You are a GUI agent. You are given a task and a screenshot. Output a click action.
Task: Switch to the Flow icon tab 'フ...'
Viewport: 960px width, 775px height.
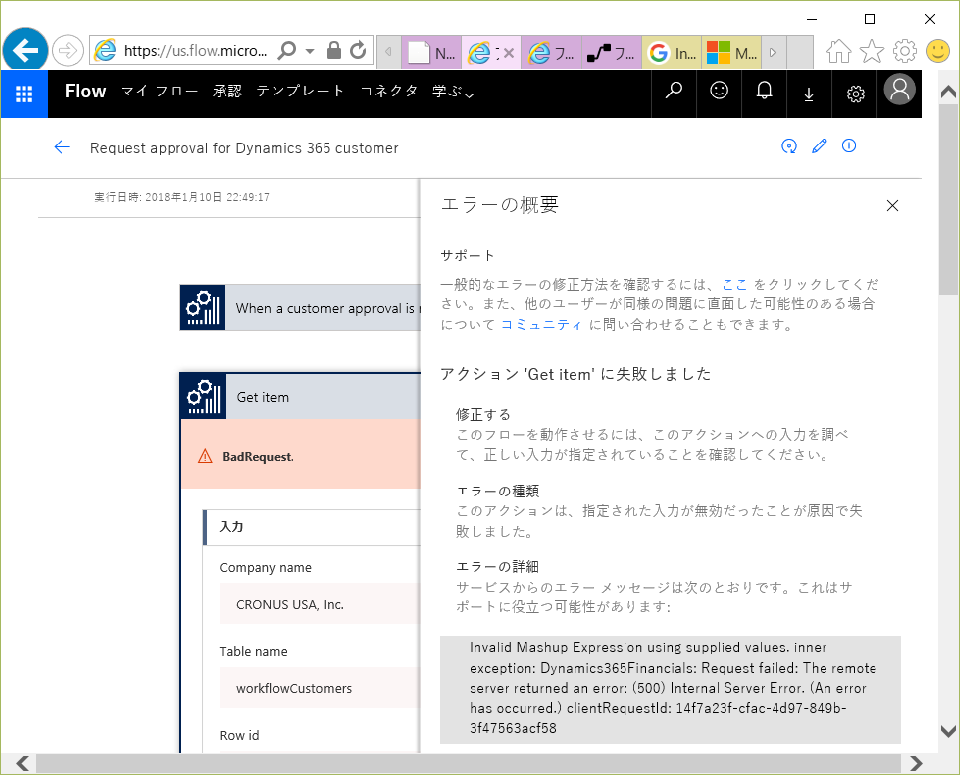tap(611, 53)
